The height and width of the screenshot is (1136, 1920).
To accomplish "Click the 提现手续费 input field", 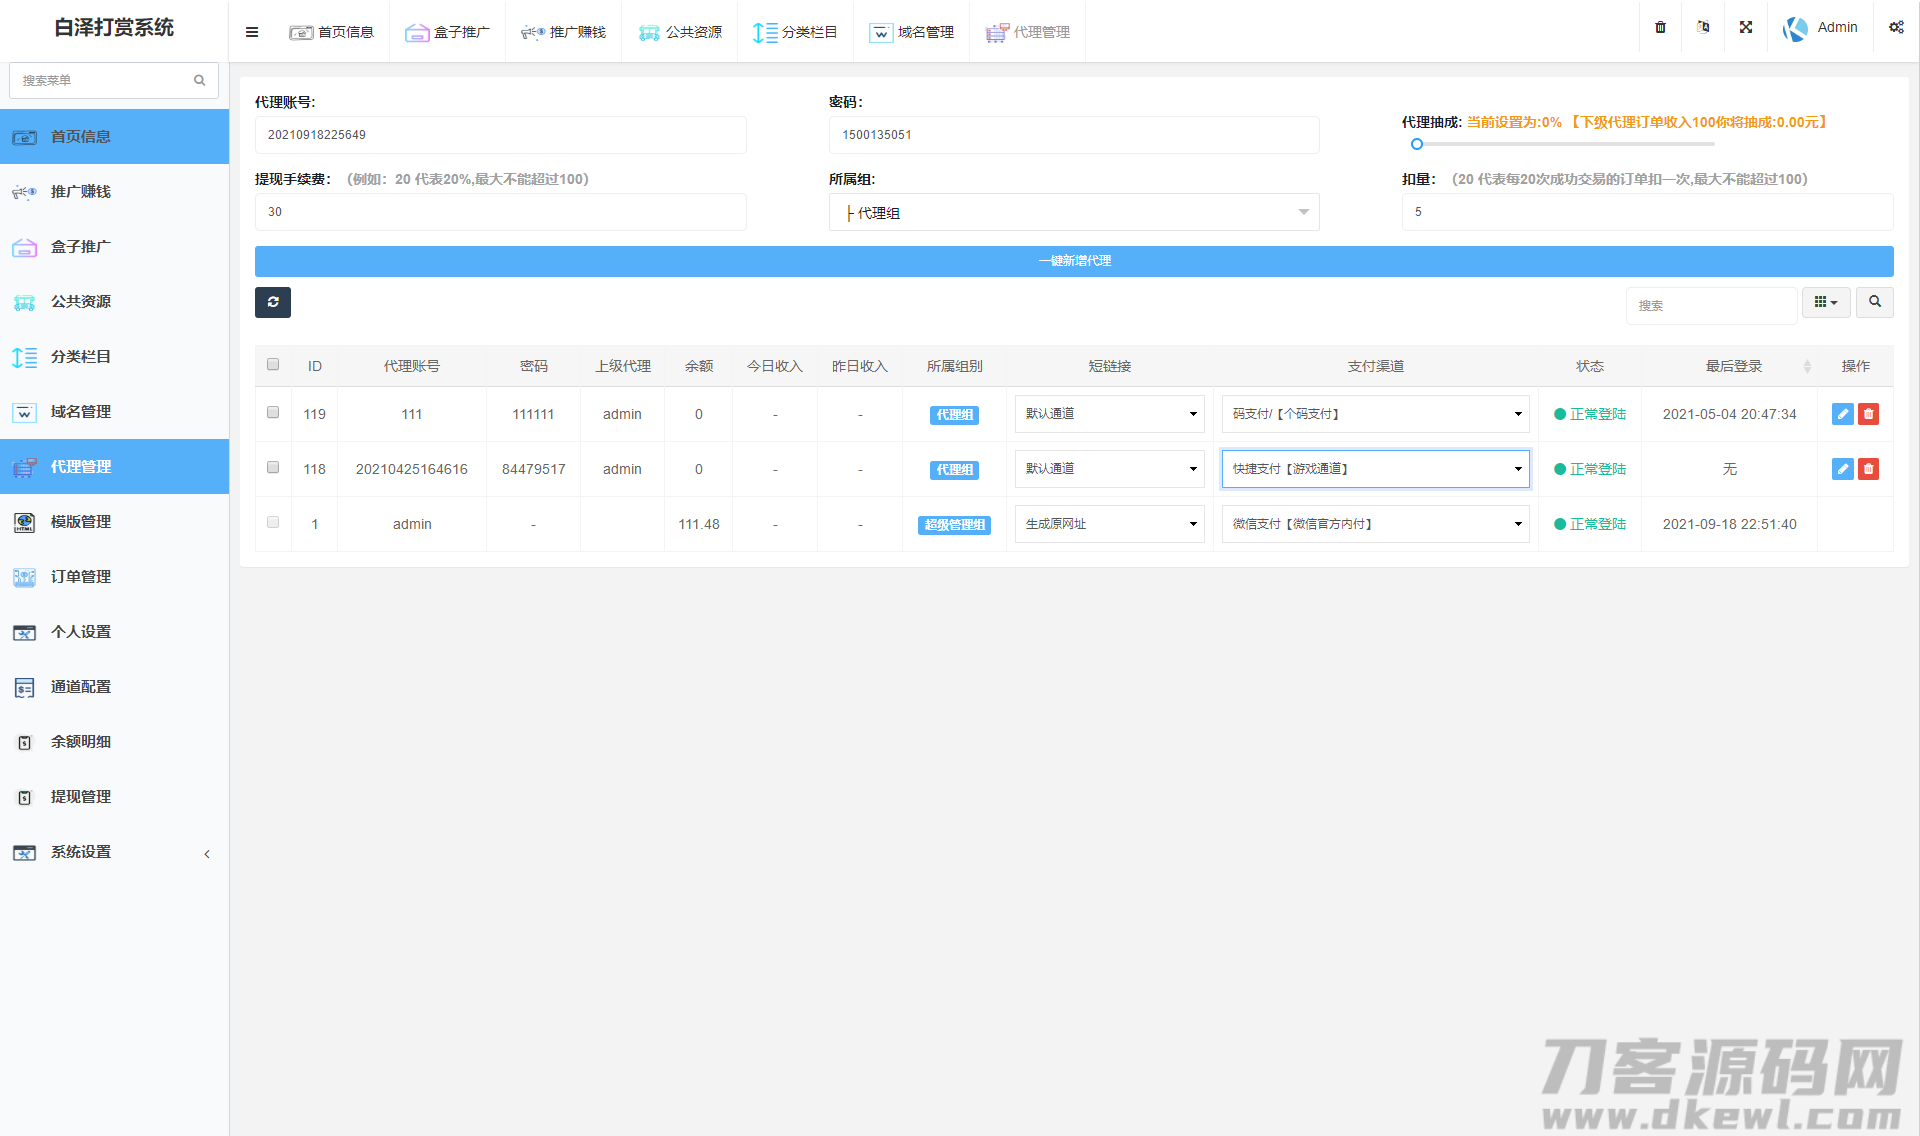I will (500, 212).
